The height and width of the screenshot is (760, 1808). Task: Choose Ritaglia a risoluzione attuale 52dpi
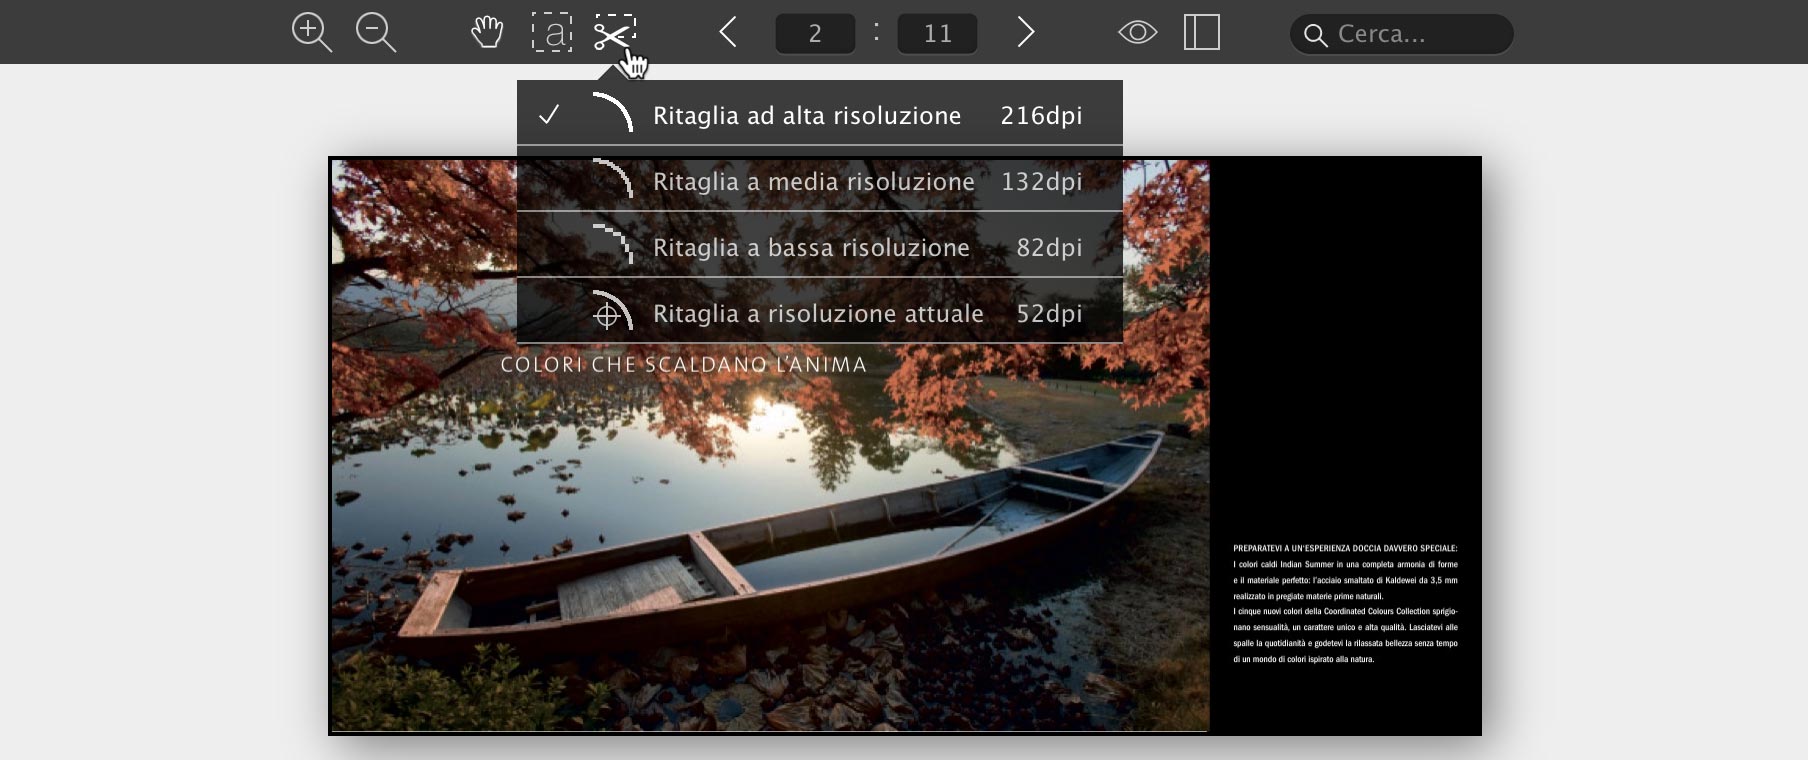[818, 313]
